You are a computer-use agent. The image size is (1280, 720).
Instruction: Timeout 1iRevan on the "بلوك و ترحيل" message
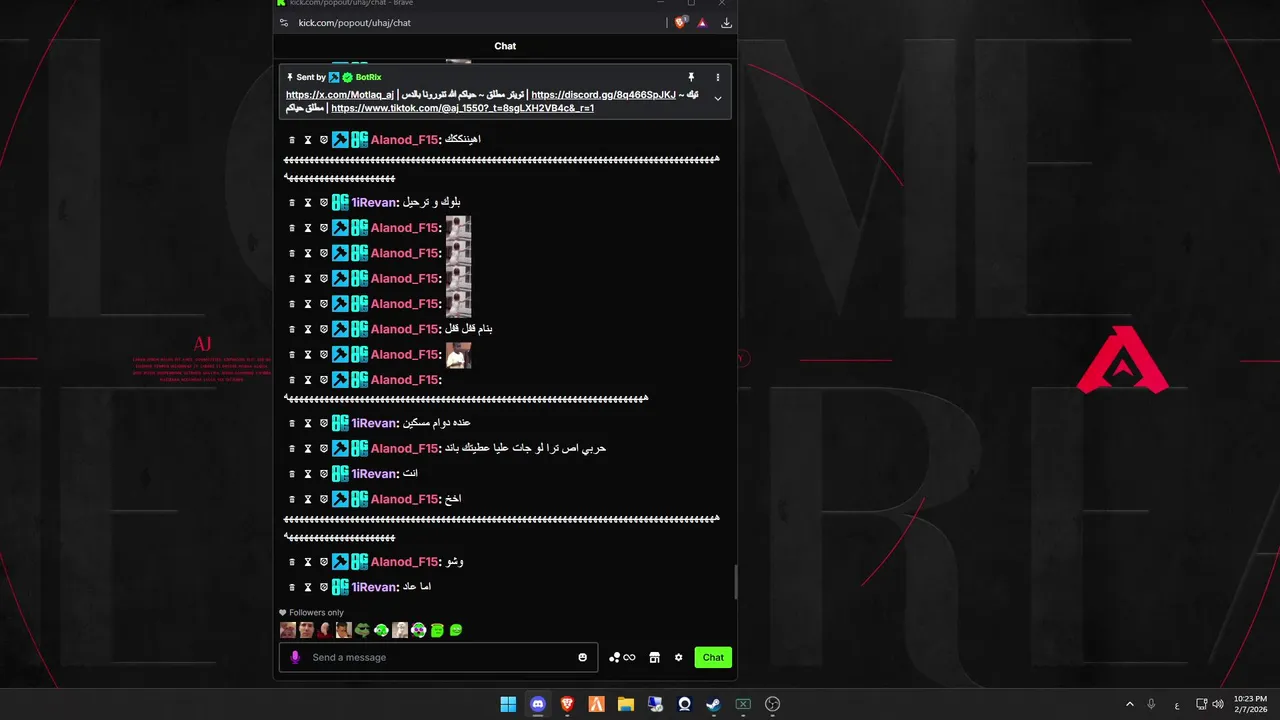click(308, 203)
